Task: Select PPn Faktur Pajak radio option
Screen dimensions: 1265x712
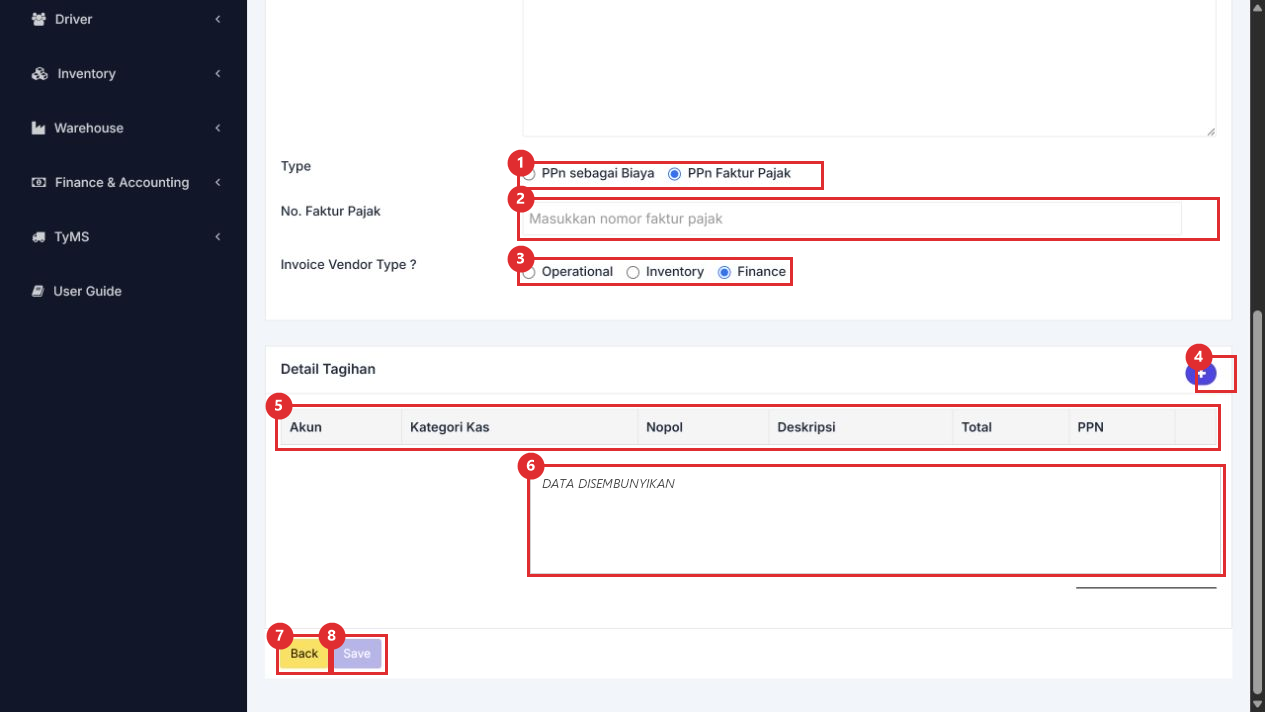Action: coord(674,173)
